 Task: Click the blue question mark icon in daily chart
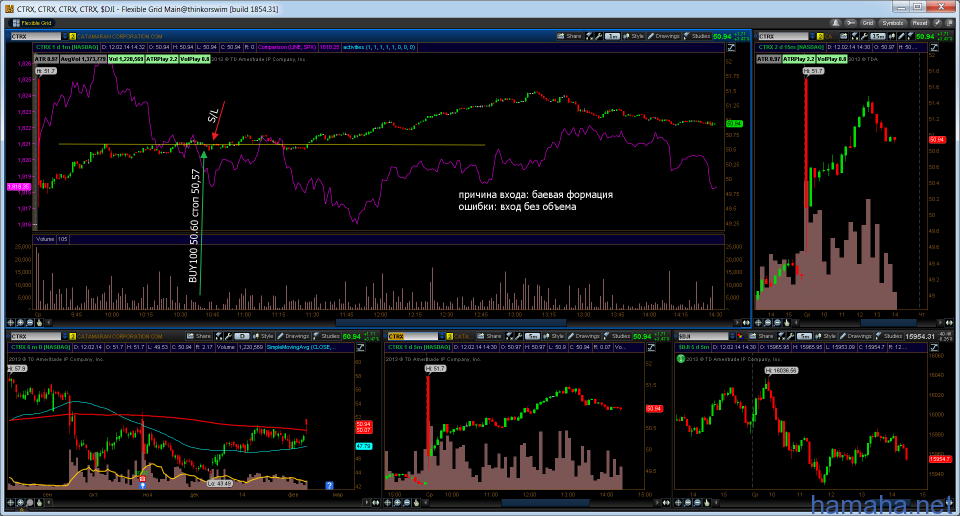tap(329, 485)
